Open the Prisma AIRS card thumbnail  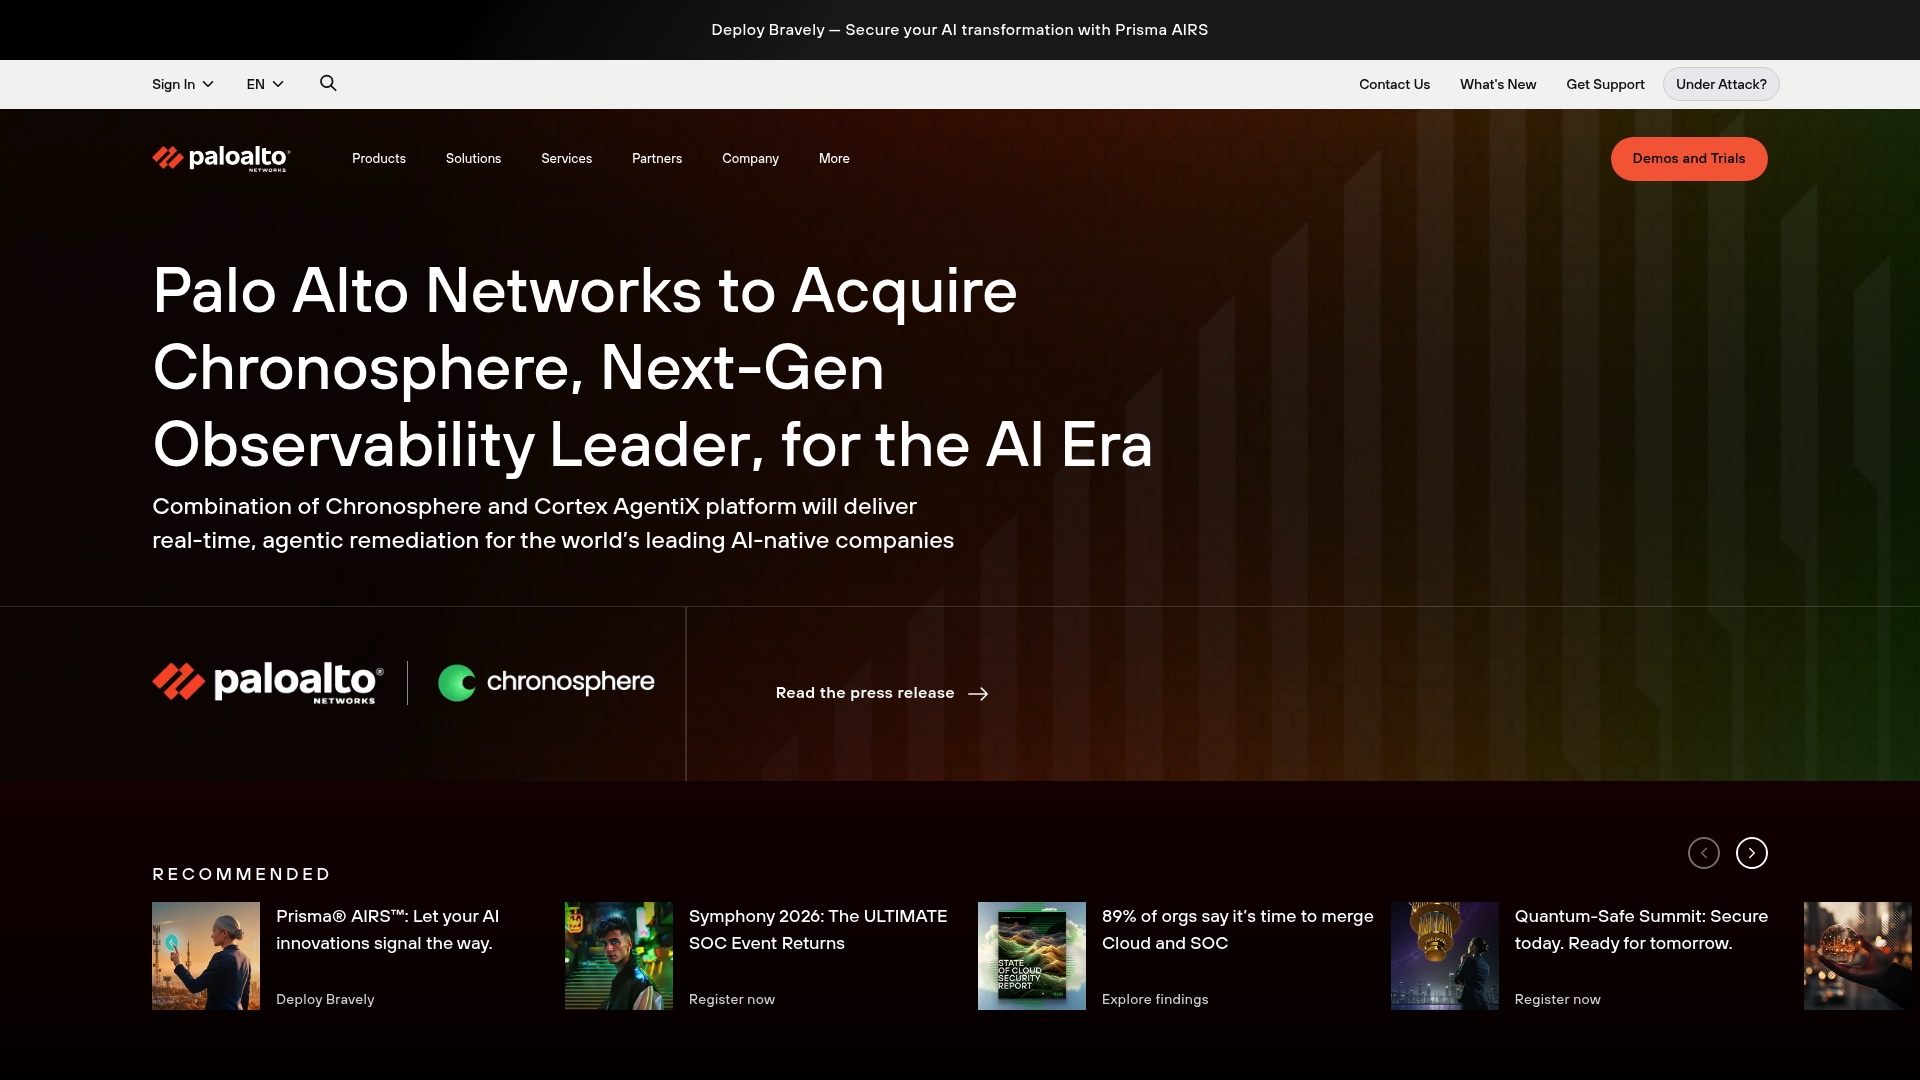coord(206,956)
